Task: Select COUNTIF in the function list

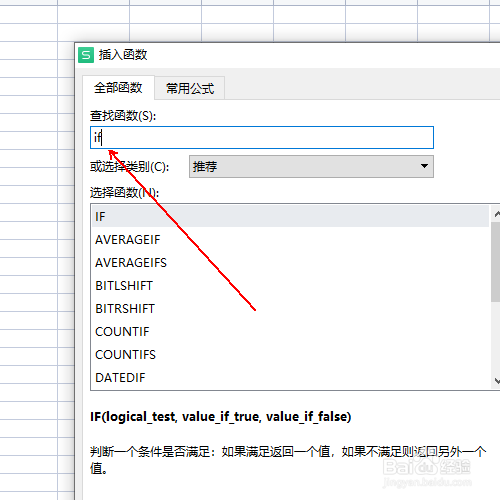Action: pos(290,332)
